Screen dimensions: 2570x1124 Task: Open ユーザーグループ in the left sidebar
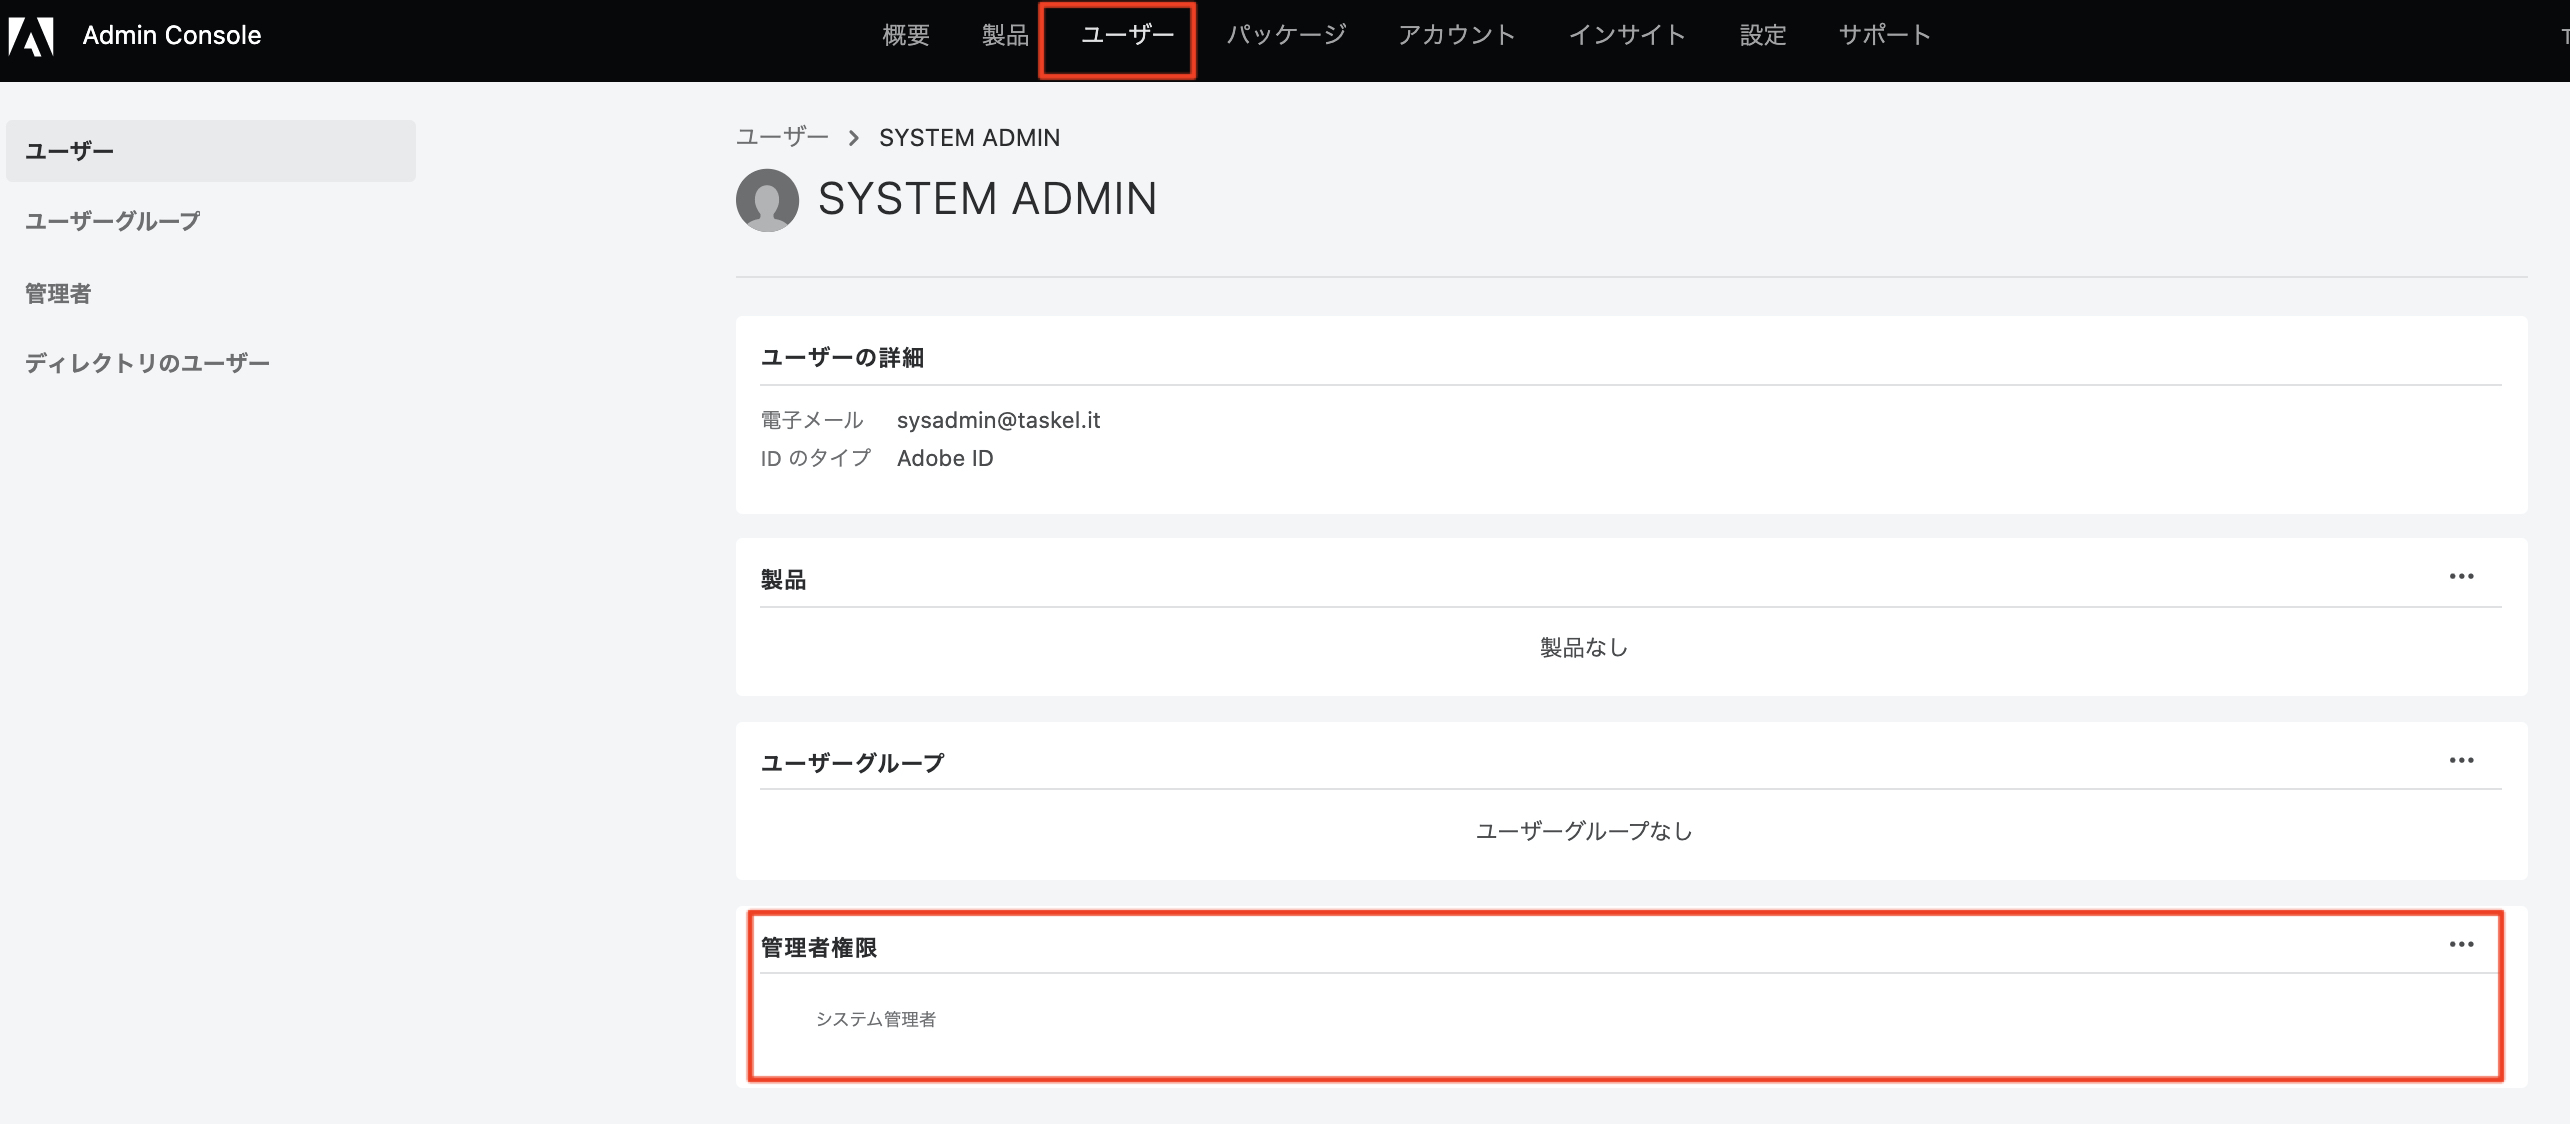(x=113, y=221)
